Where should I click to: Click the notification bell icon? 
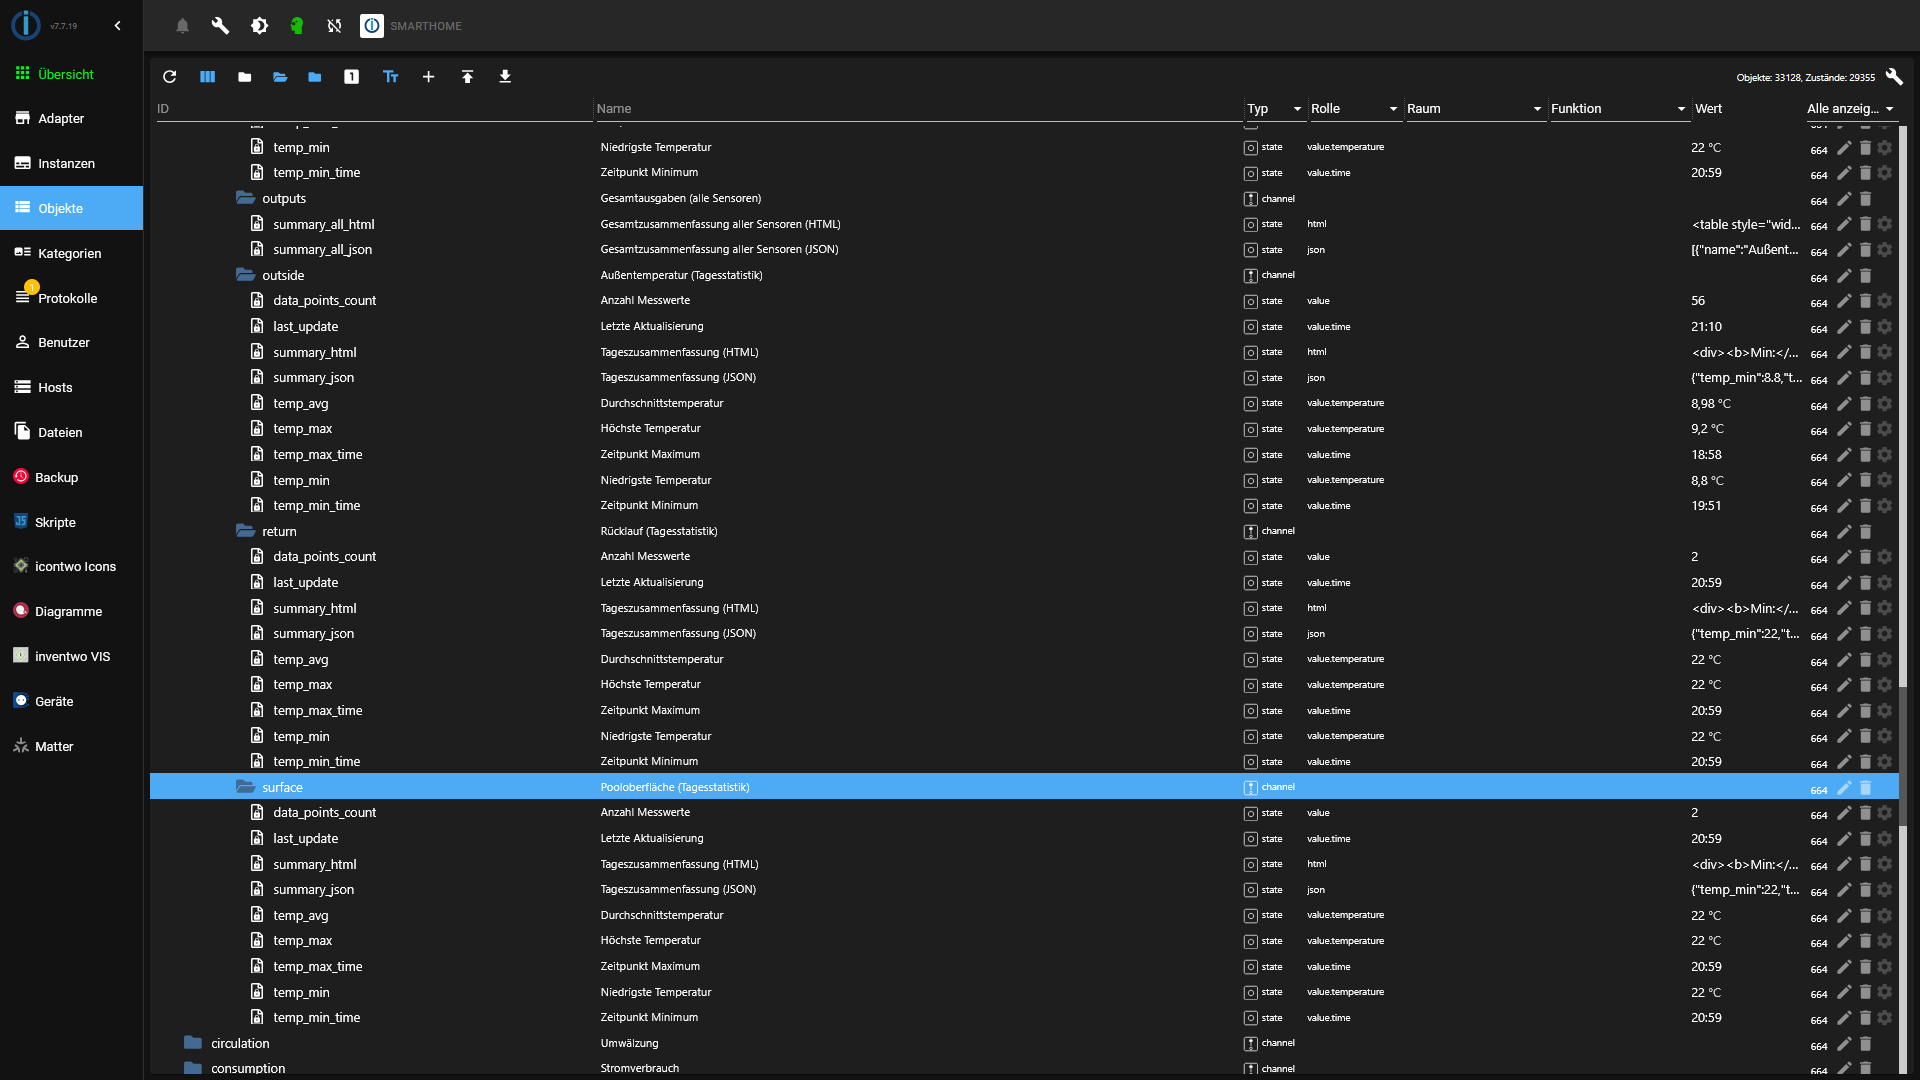[x=182, y=26]
